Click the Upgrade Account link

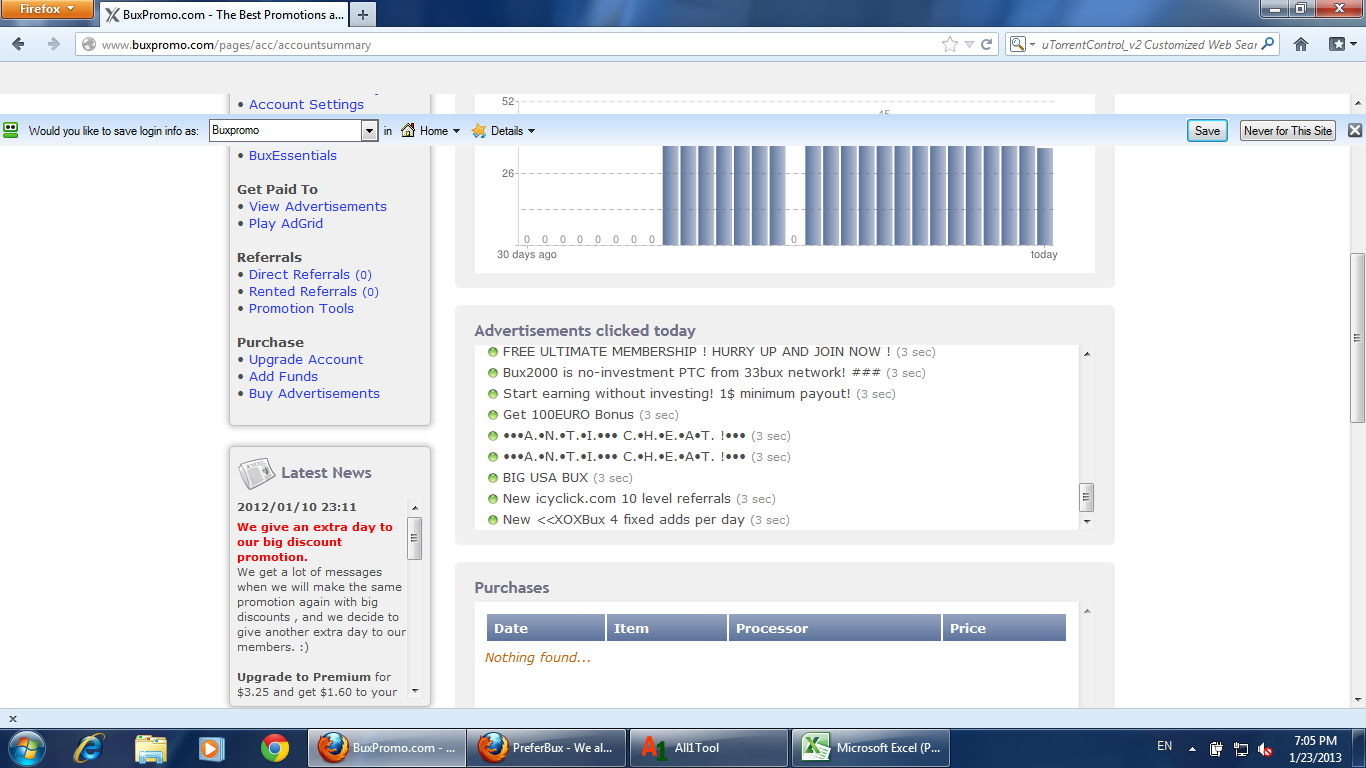[x=306, y=360]
